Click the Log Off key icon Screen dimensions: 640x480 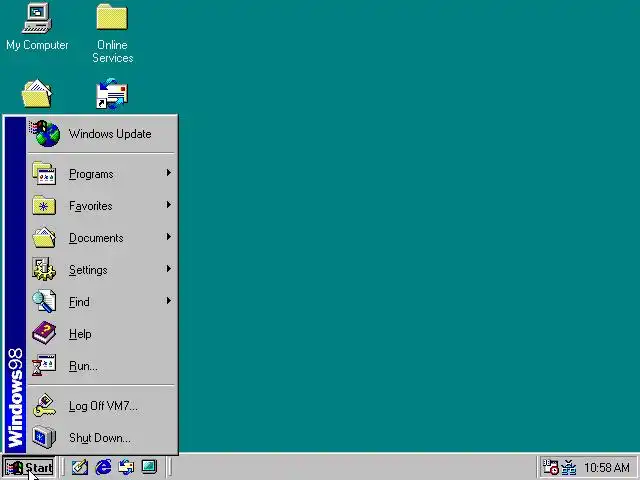[x=44, y=405]
